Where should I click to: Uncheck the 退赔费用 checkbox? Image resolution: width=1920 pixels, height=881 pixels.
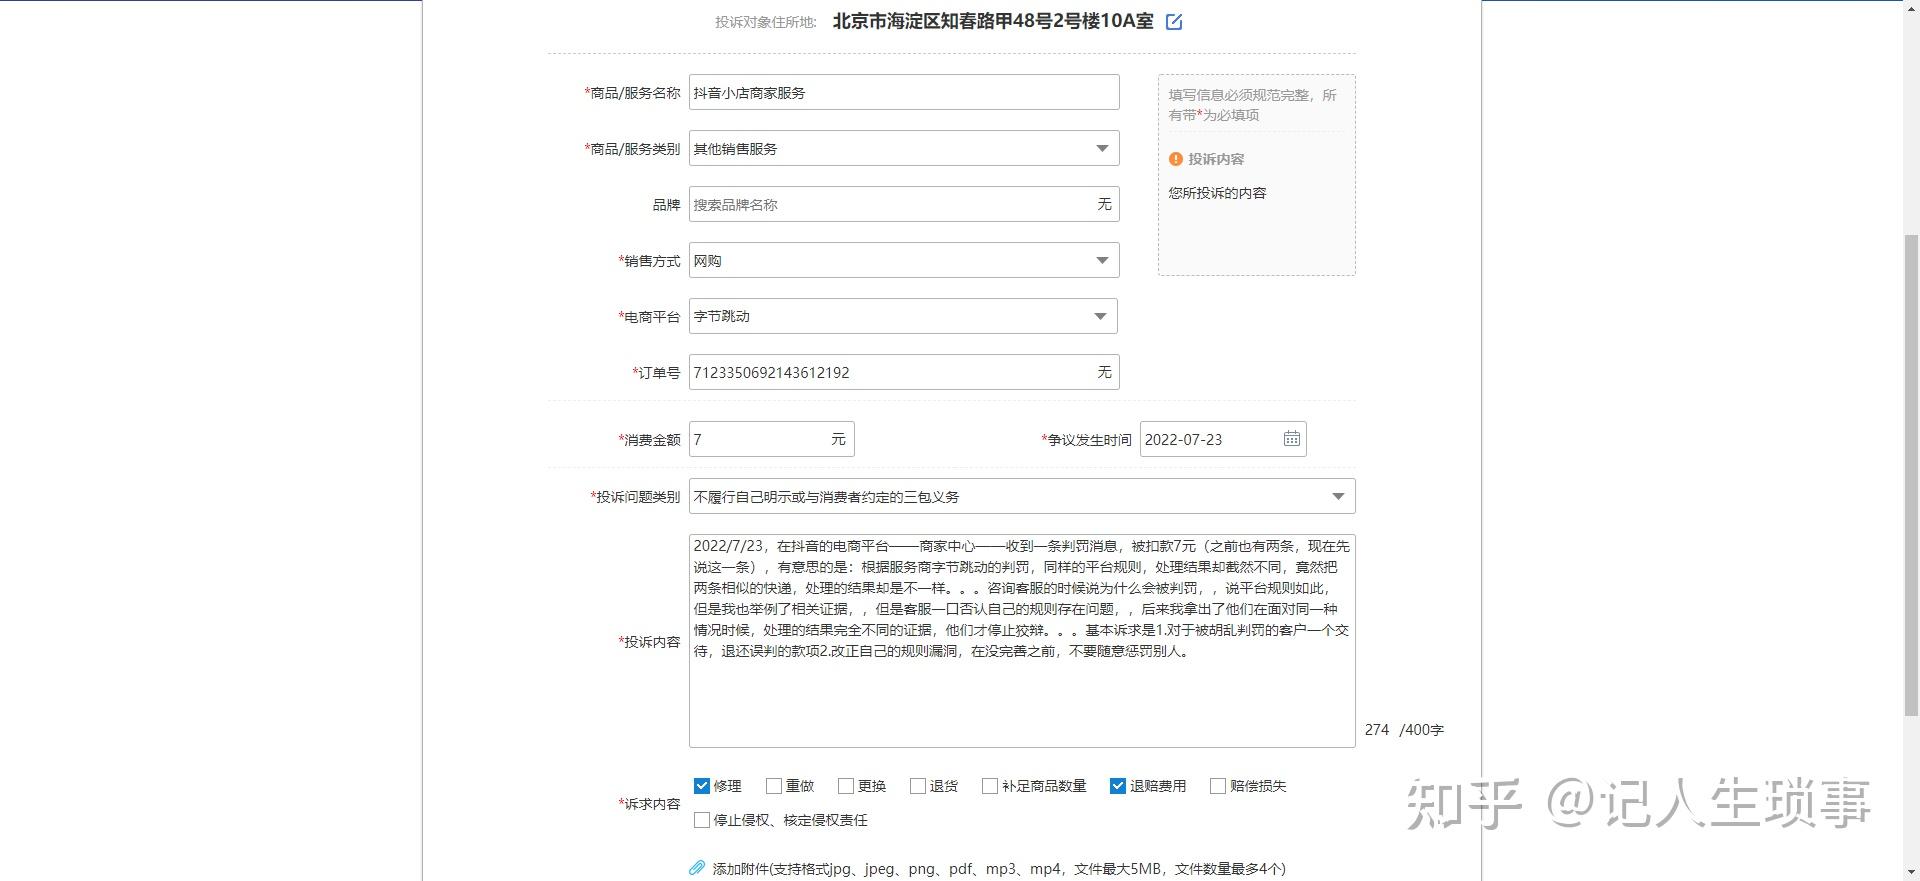tap(1118, 786)
